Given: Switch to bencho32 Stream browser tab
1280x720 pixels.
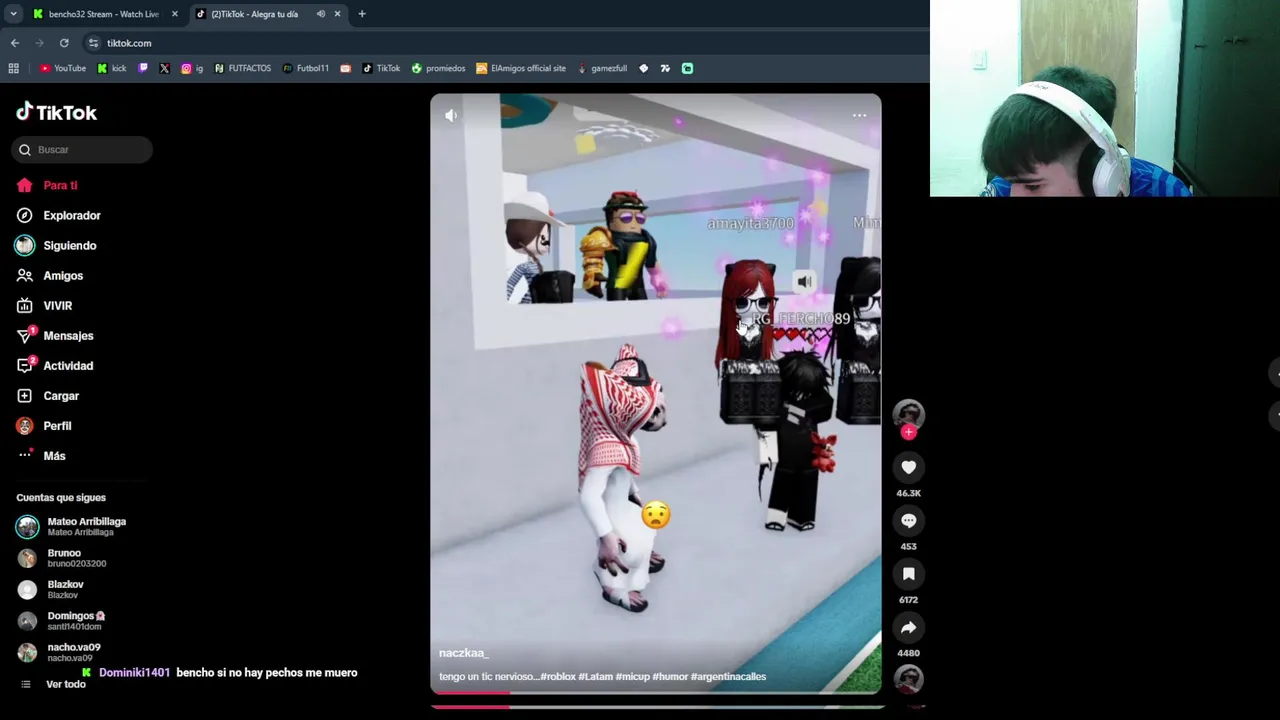Looking at the screenshot, I should [97, 14].
